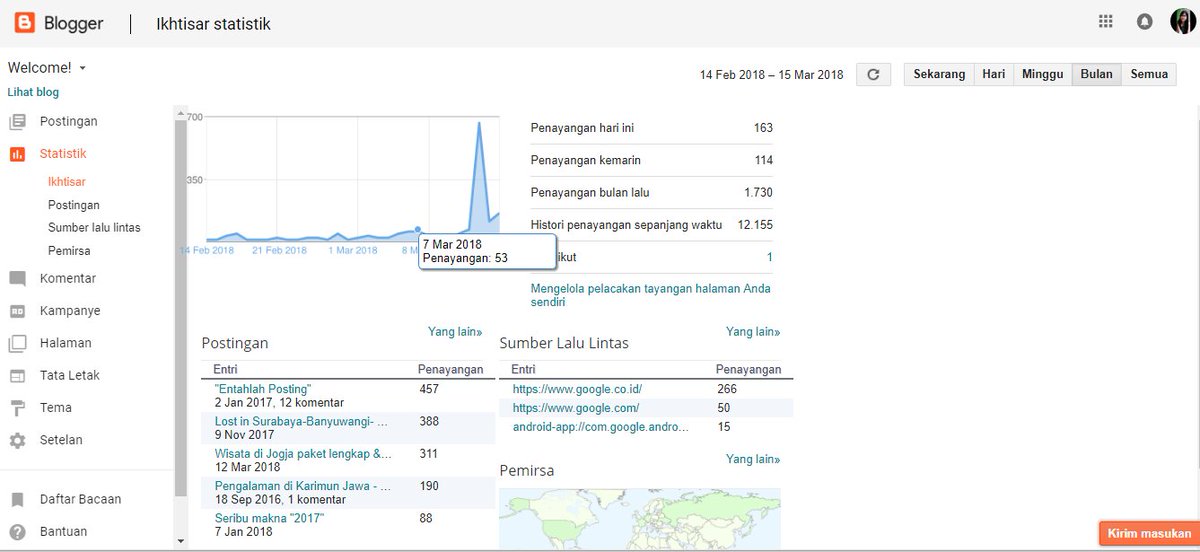1200x552 pixels.
Task: Select the Hari time range
Action: [x=994, y=74]
